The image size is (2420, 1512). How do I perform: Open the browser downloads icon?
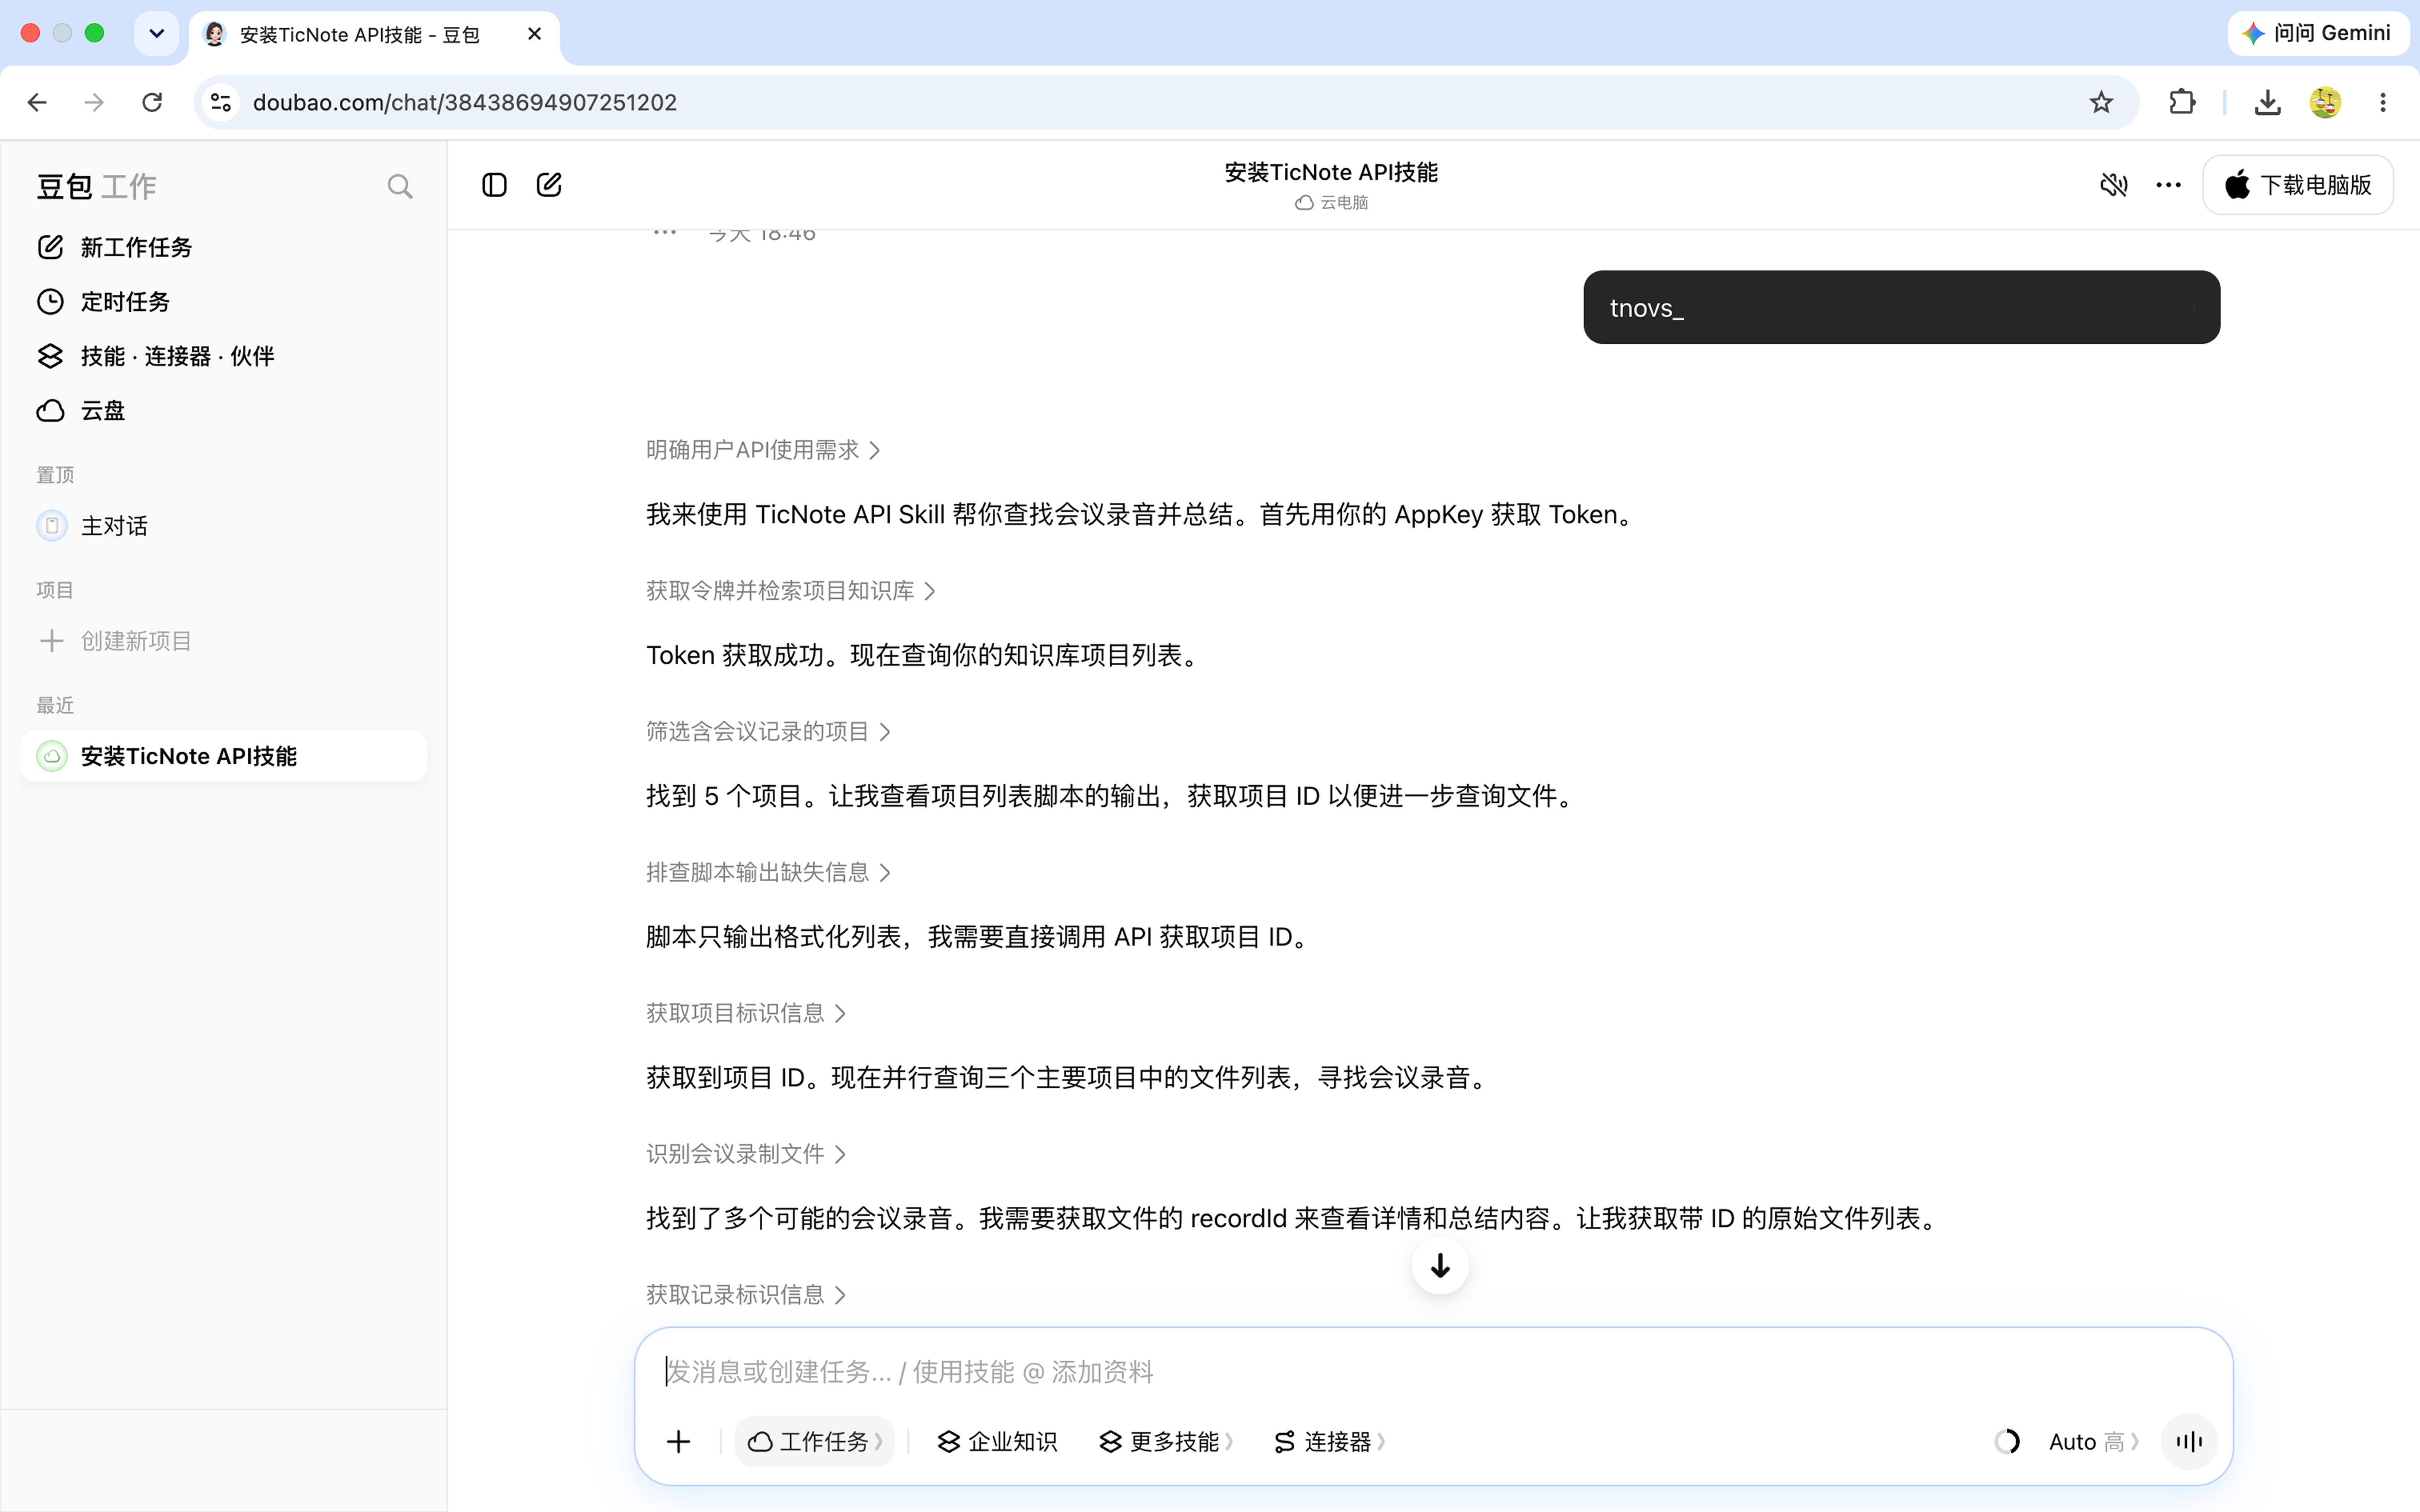tap(2267, 102)
